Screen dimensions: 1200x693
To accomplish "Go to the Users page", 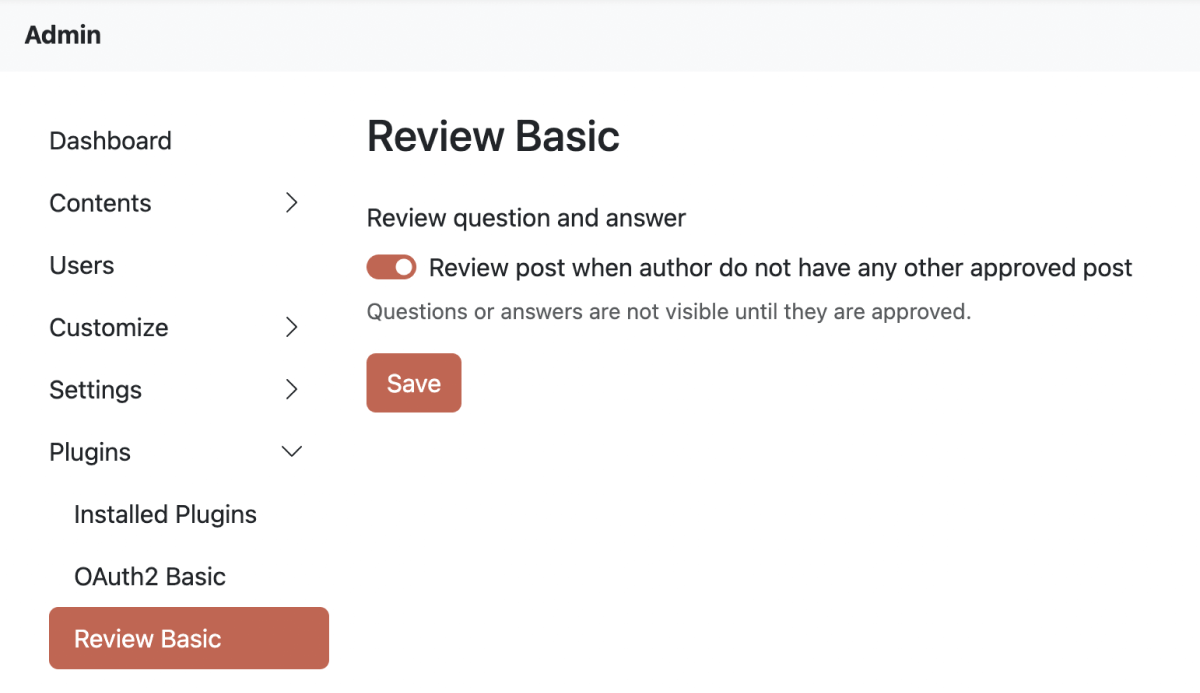I will [x=81, y=265].
